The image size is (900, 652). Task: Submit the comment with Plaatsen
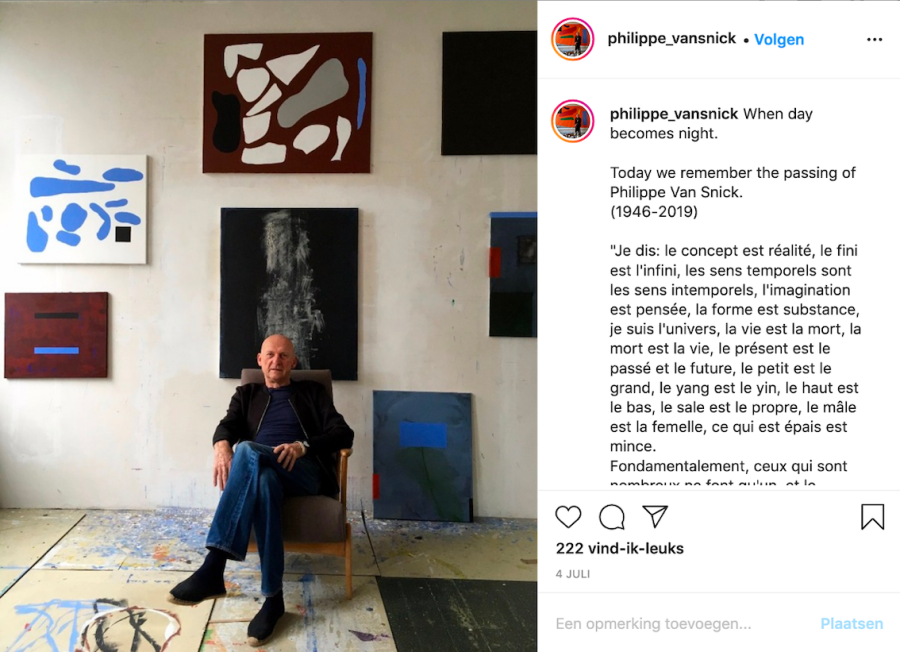[x=851, y=624]
